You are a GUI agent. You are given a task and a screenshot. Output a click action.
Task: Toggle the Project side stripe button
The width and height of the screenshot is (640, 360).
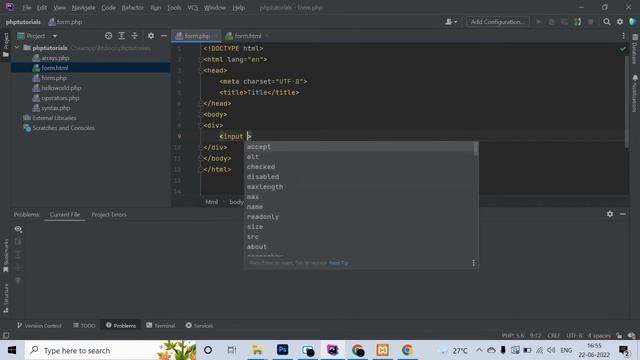tap(5, 45)
